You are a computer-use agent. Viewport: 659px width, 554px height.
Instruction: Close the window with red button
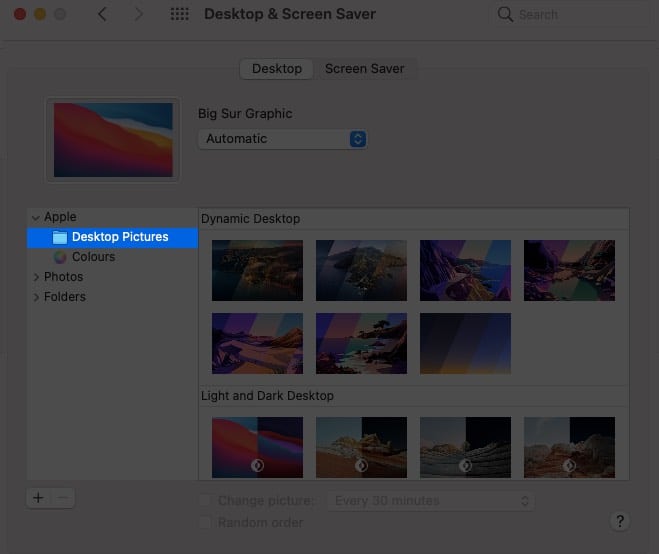[20, 14]
